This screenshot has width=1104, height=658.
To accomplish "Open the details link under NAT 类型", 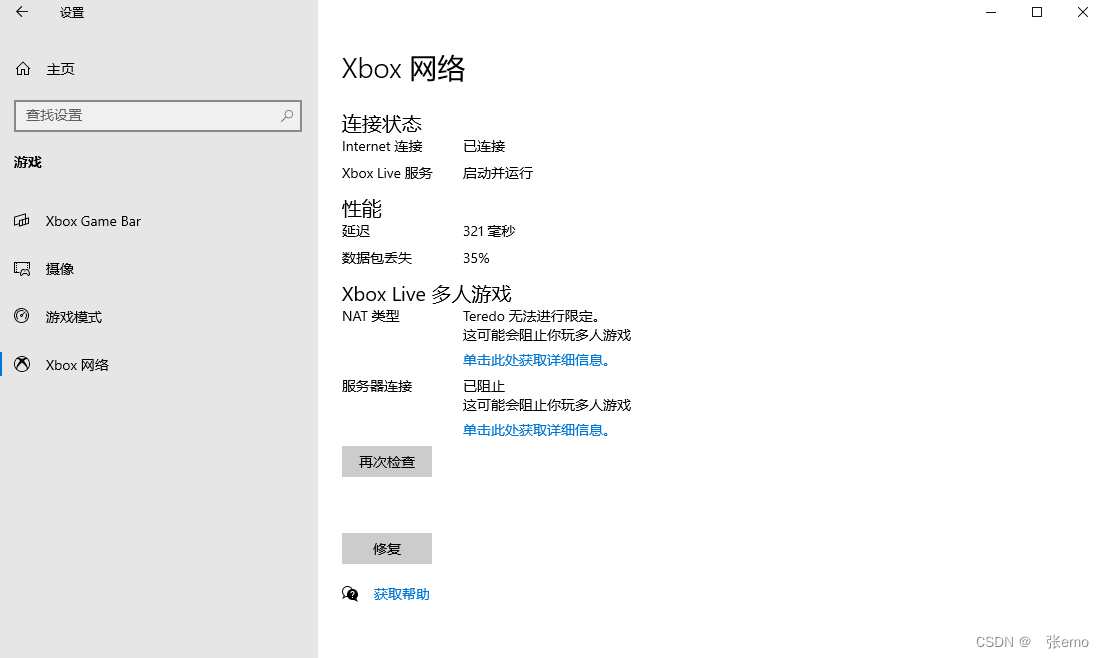I will point(536,360).
